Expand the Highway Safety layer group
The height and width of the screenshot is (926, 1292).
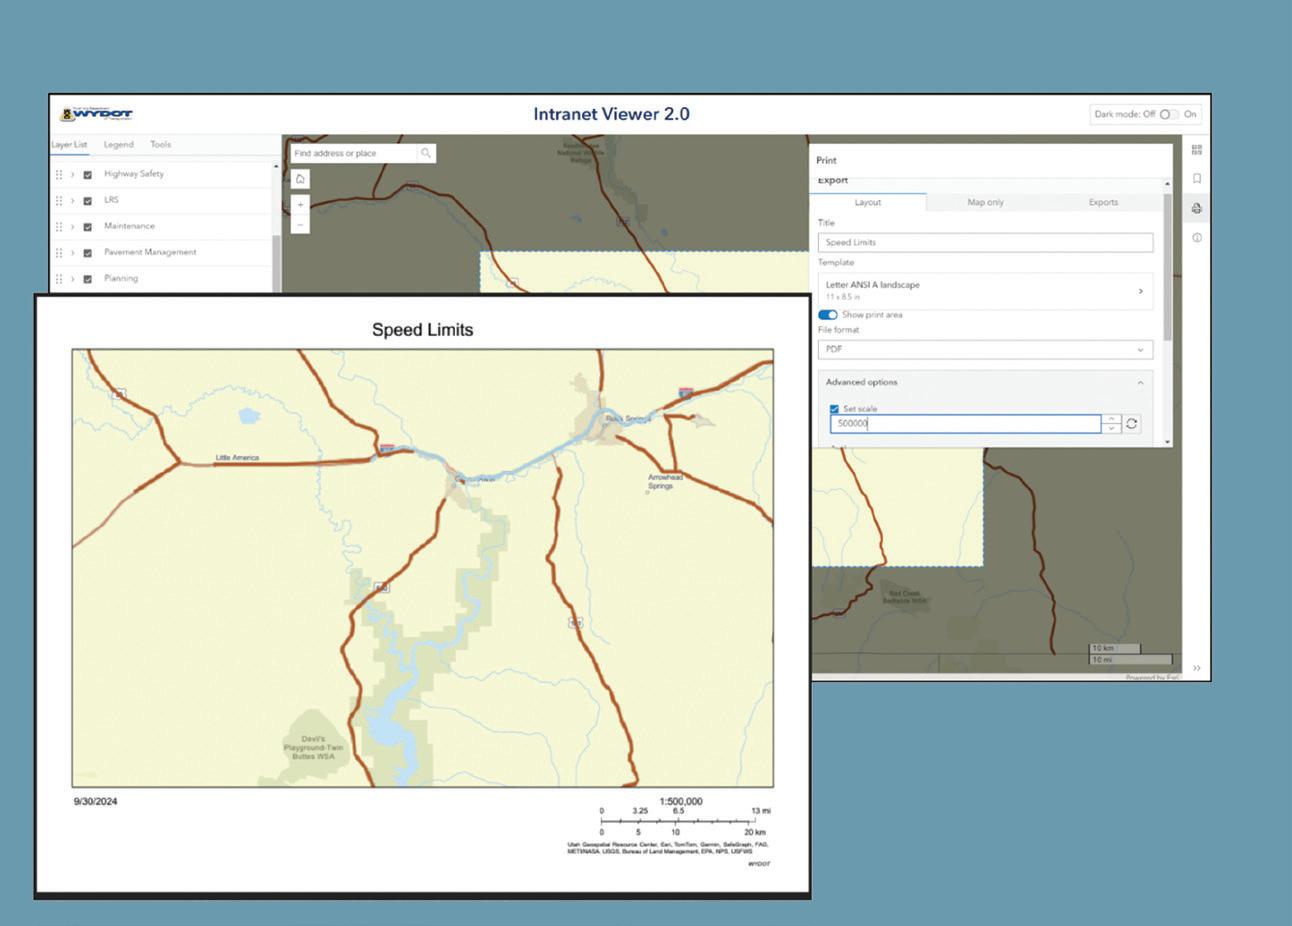(x=72, y=174)
